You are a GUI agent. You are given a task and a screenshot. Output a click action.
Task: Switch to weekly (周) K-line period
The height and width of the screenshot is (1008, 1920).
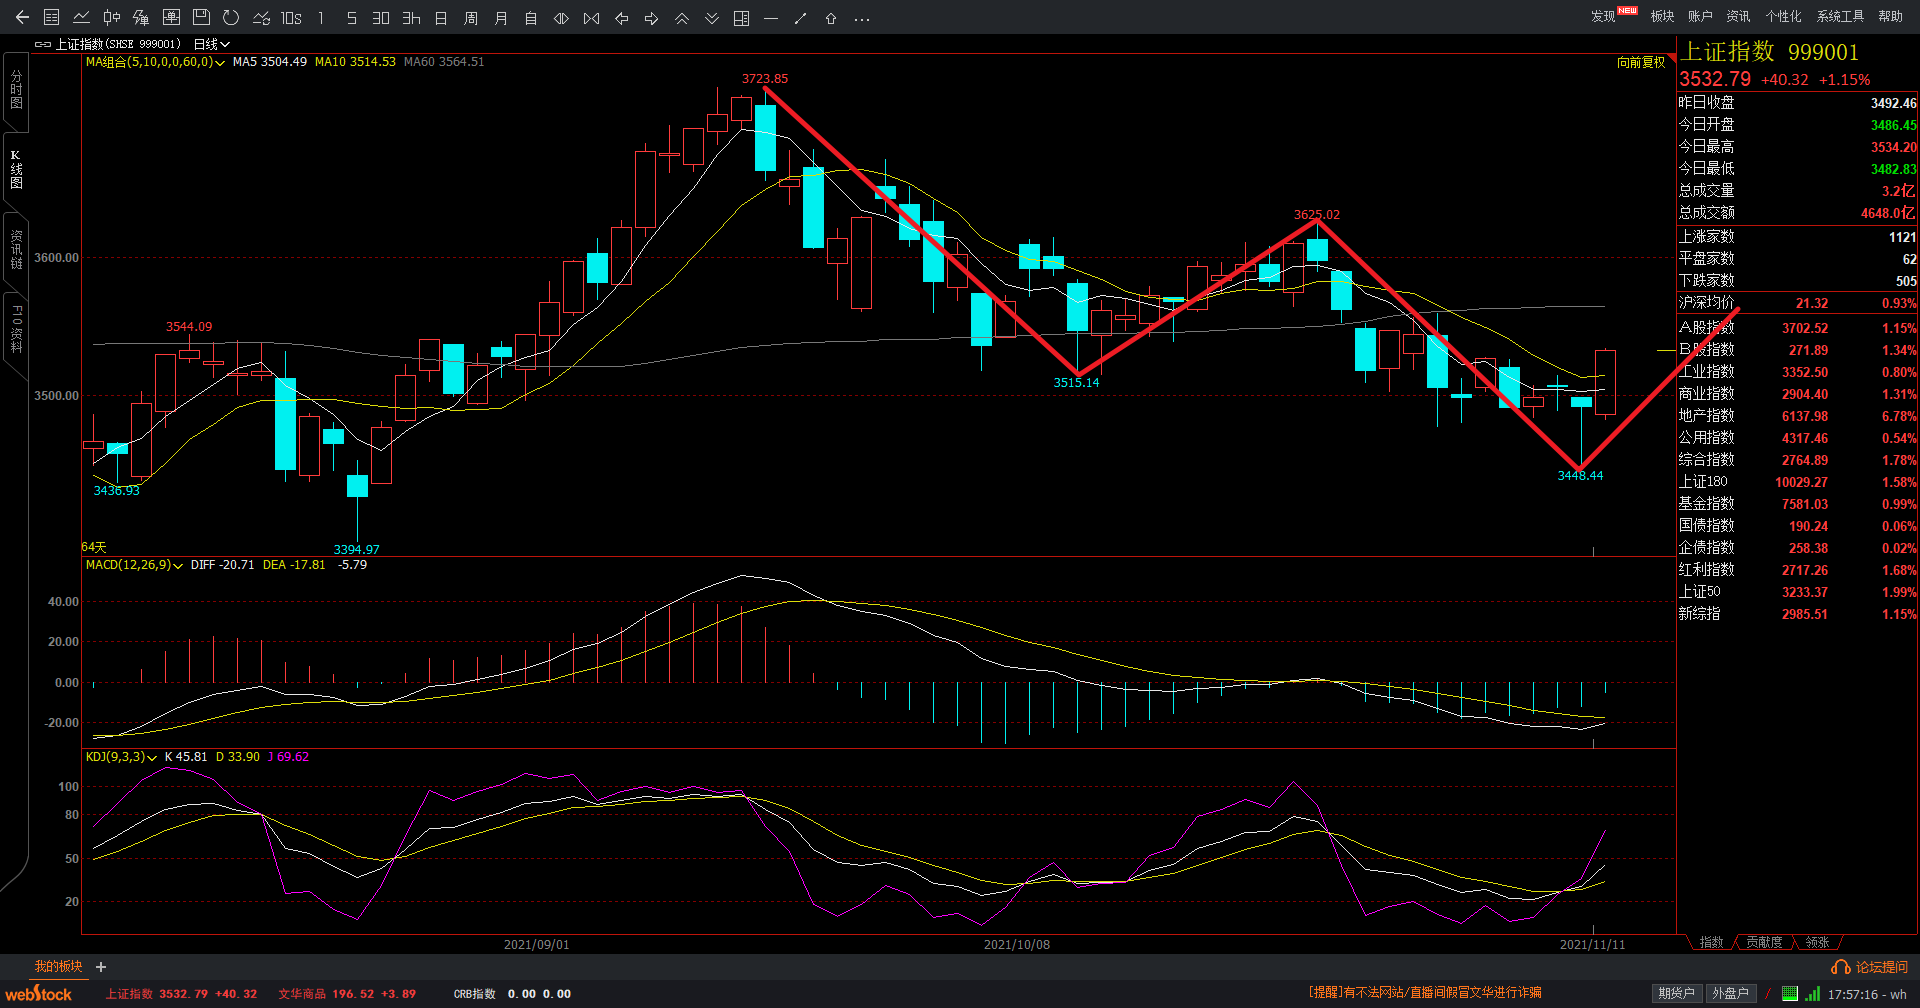point(471,18)
